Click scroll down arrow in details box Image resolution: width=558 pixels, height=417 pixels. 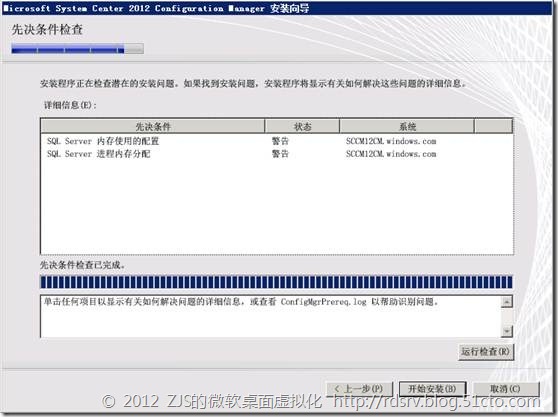[506, 331]
